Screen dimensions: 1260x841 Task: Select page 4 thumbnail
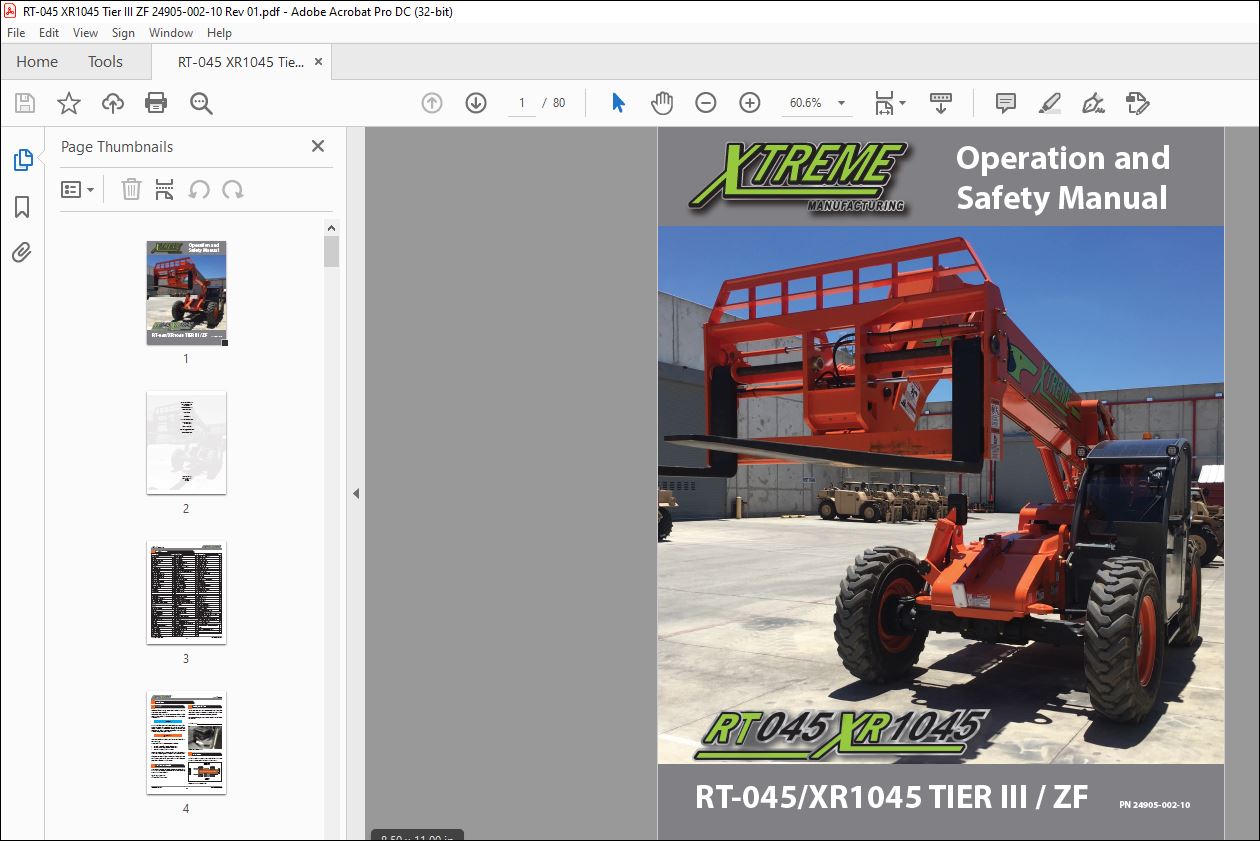[186, 742]
